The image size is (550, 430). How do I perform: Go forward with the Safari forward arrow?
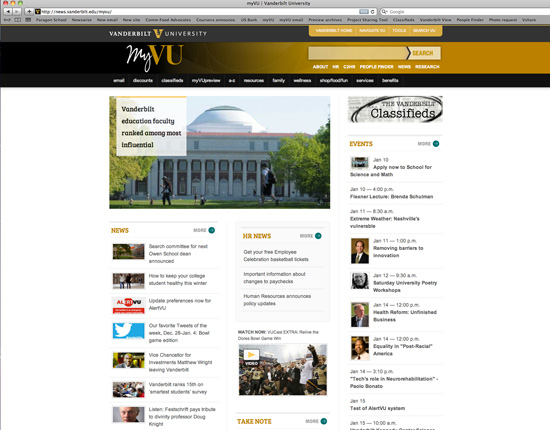(x=17, y=12)
